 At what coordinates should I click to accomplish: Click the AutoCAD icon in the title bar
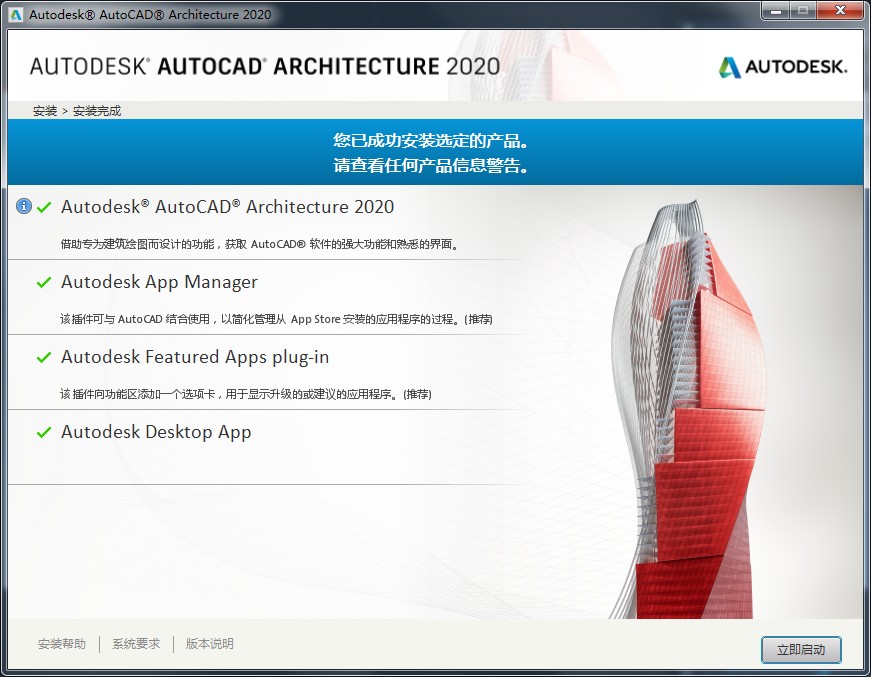pyautogui.click(x=17, y=15)
